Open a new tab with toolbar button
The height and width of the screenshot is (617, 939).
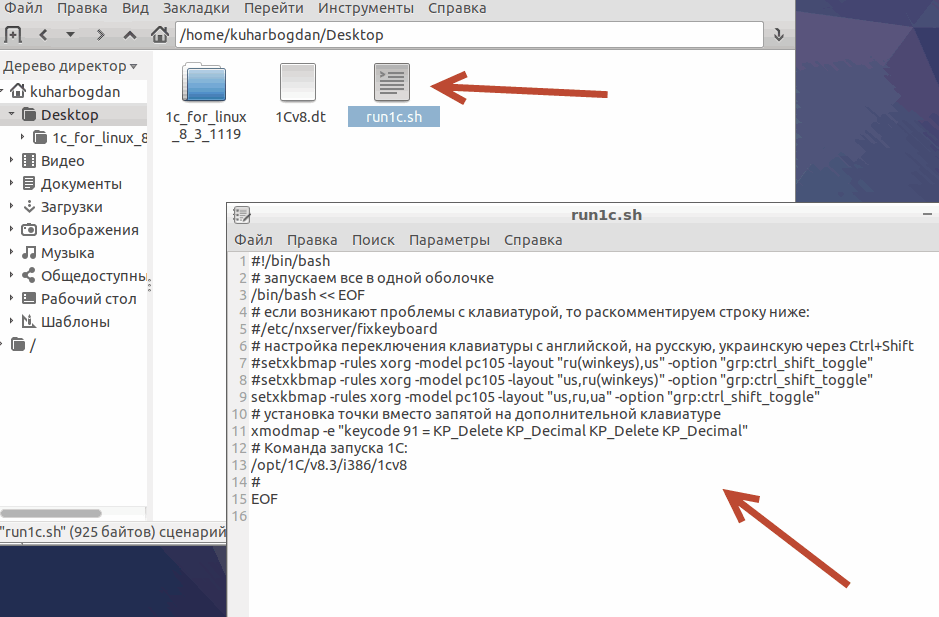point(13,35)
